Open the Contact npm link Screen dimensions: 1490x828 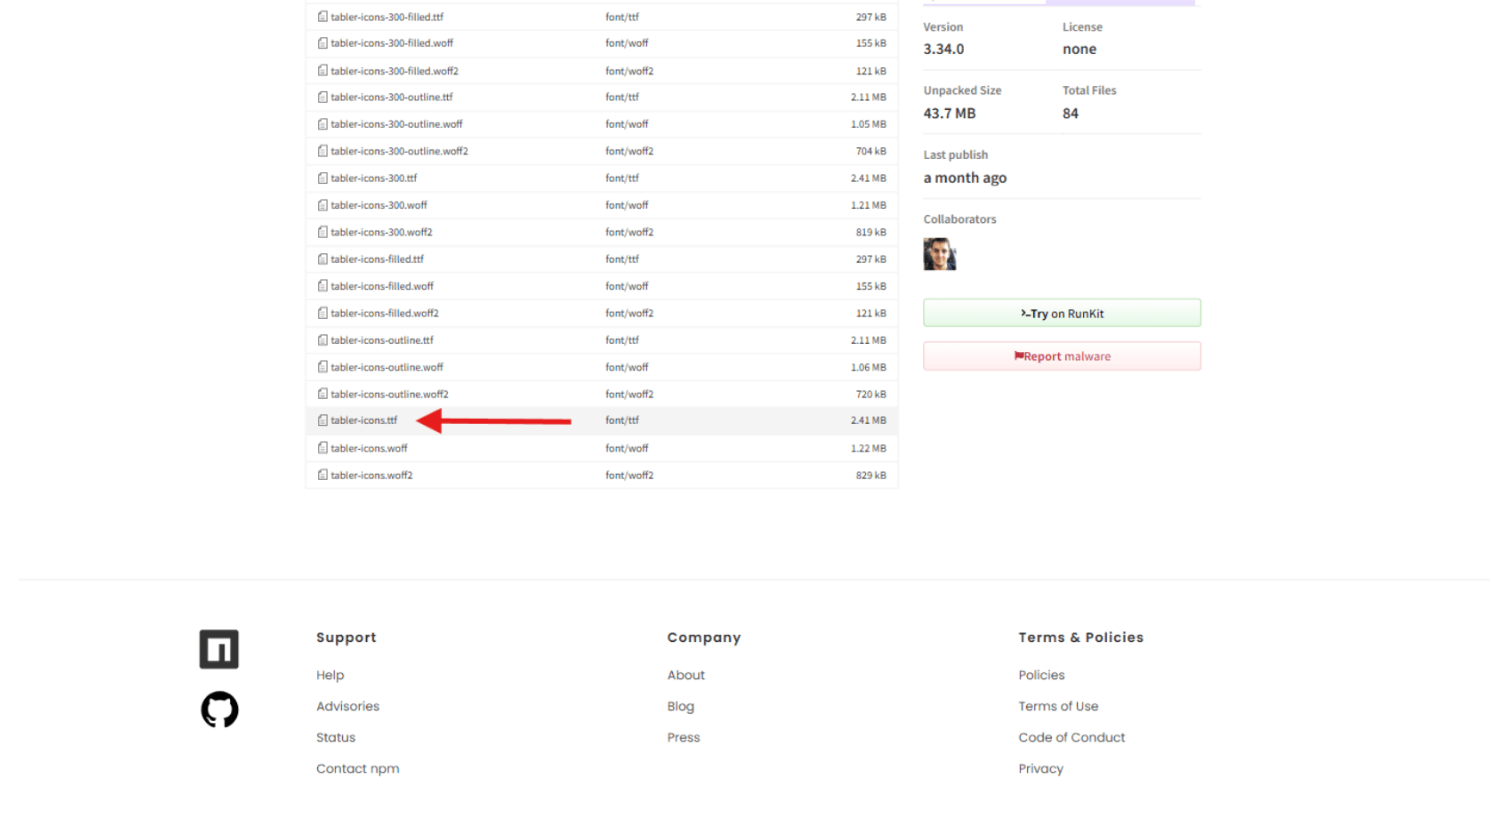click(357, 768)
